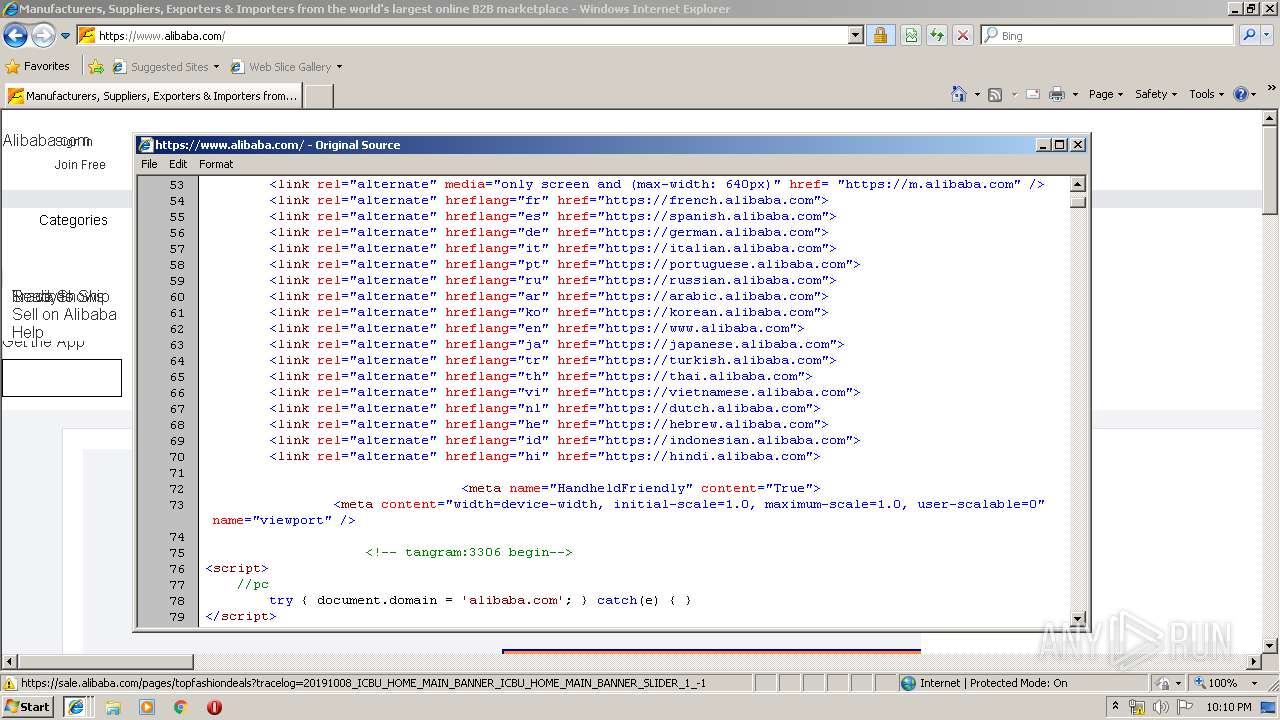1280x720 pixels.
Task: Show hidden tray icons arrow
Action: [1116, 706]
